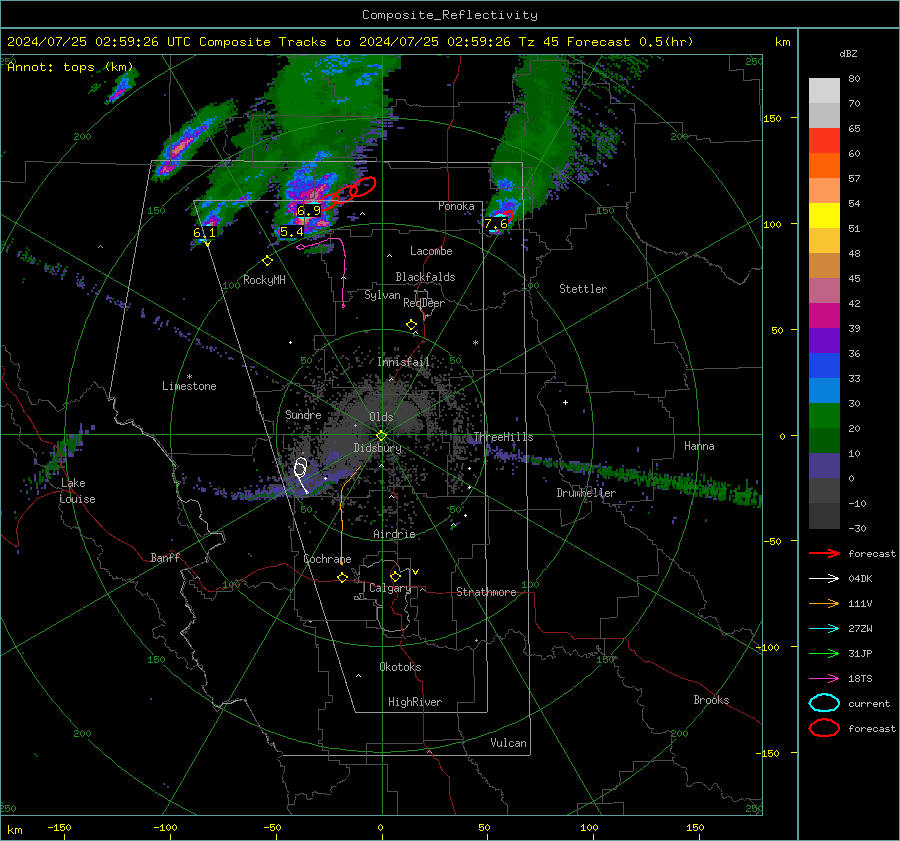Screen dimensions: 900x841
Task: Click the red forecast ellipses beside the 6.9 storm
Action: click(x=349, y=193)
